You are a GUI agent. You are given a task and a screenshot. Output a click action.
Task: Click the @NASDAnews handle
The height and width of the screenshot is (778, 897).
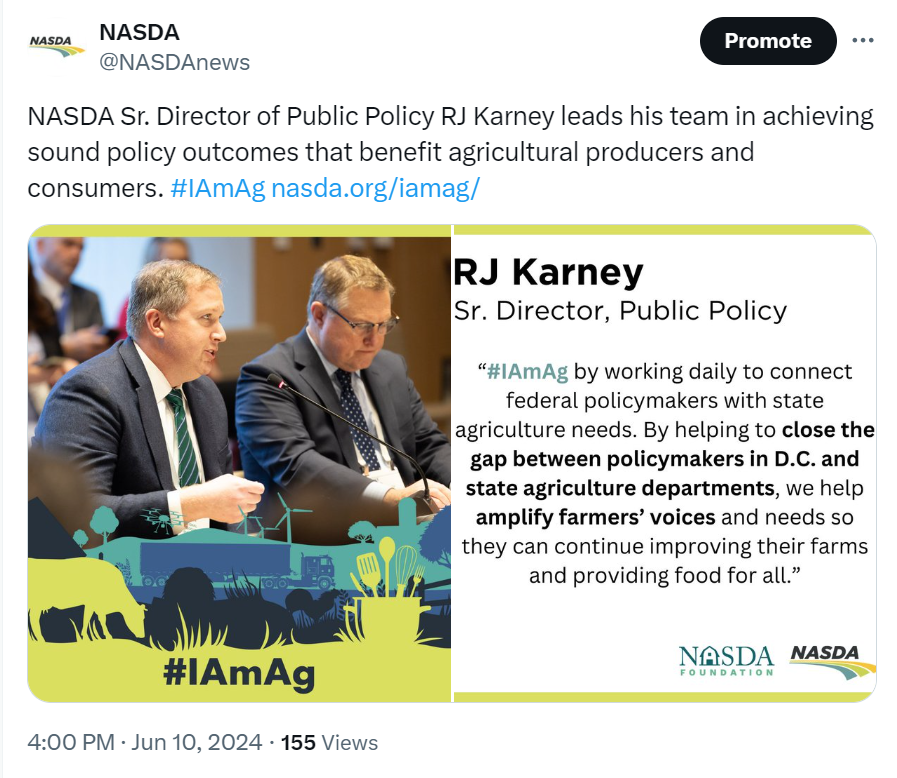click(174, 62)
